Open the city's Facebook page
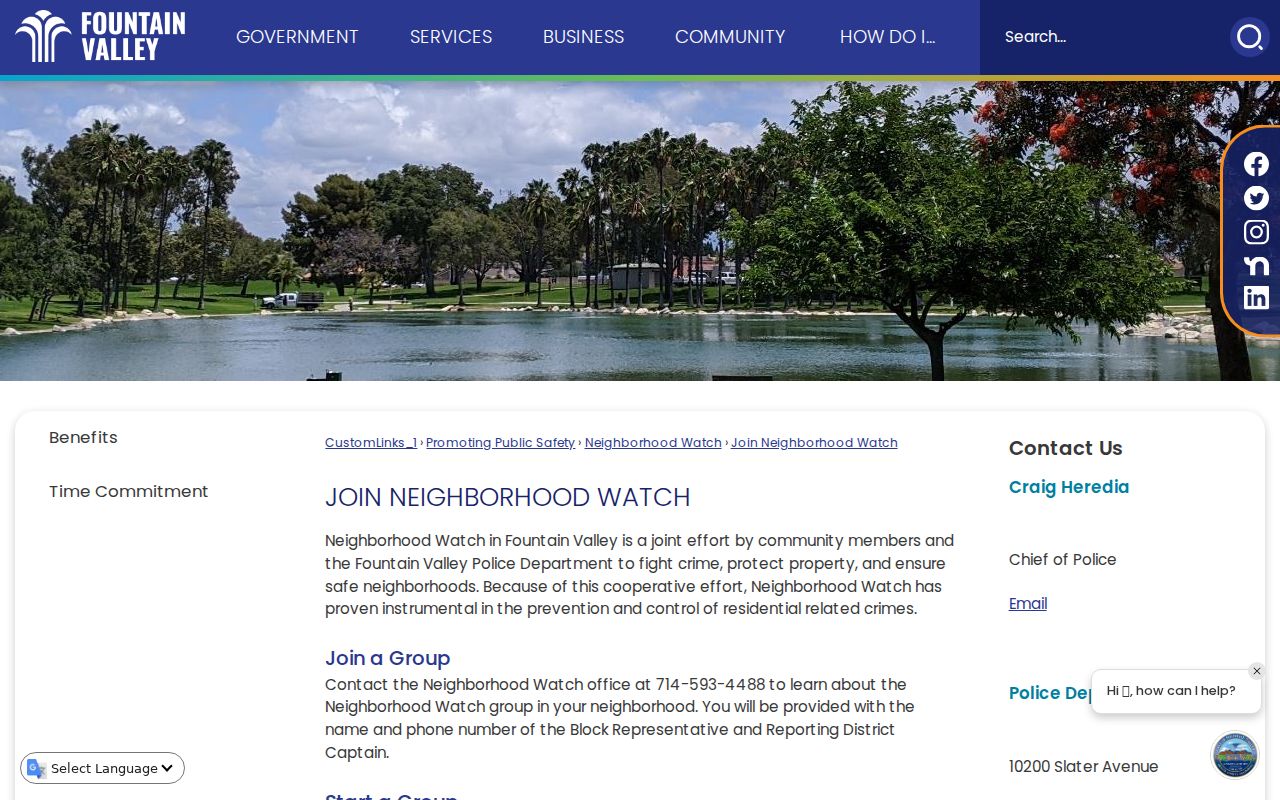The width and height of the screenshot is (1280, 800). click(x=1256, y=164)
